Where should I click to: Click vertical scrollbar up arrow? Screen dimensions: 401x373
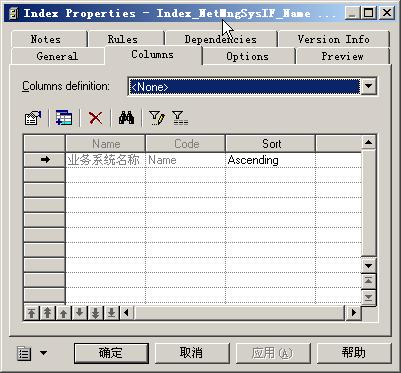(368, 143)
